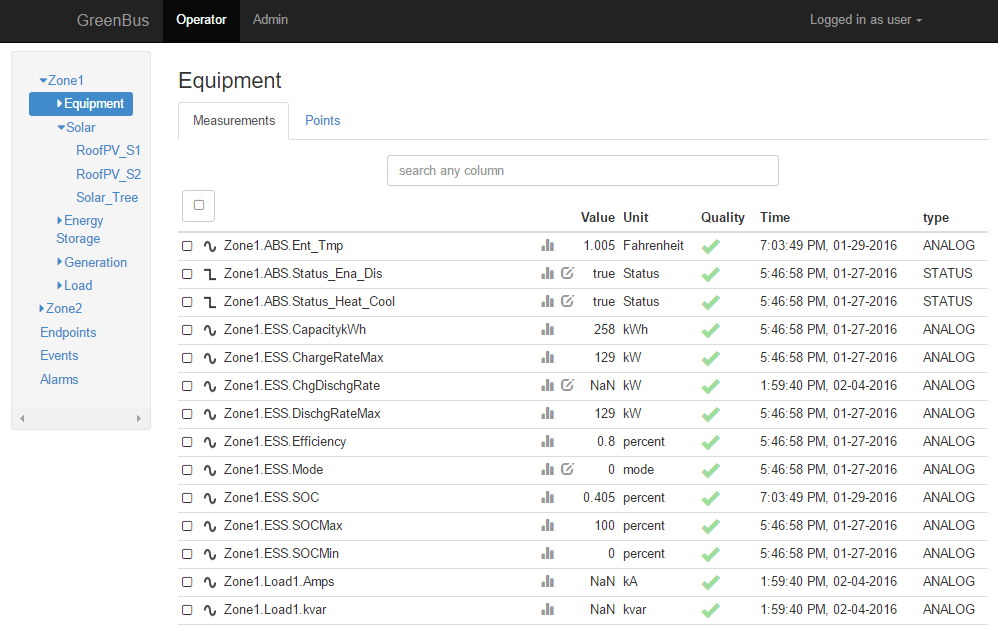Click the sidebar scroll left arrow
Image resolution: width=998 pixels, height=631 pixels.
22,418
